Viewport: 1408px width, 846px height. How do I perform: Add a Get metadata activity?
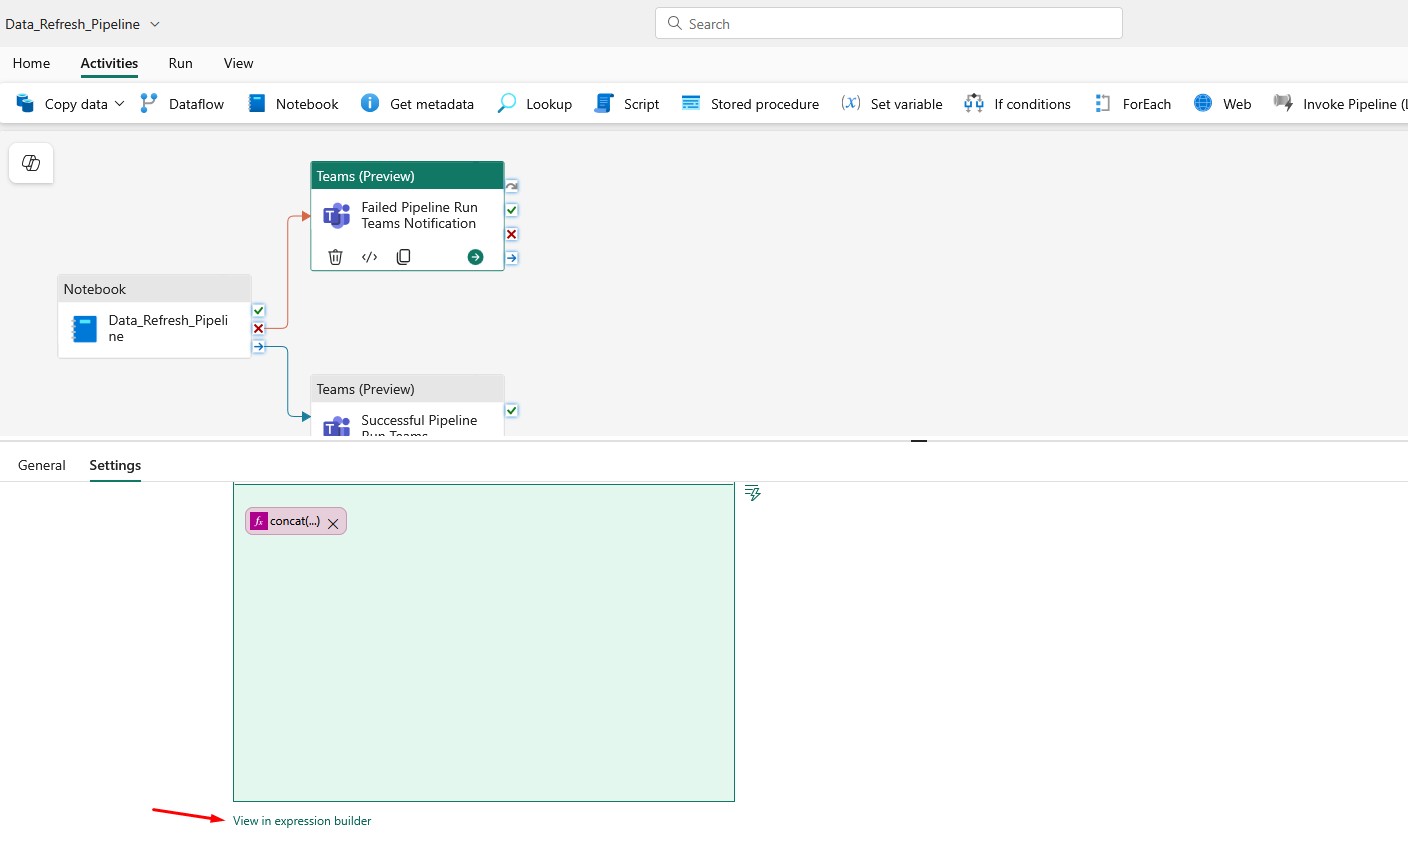click(x=417, y=104)
